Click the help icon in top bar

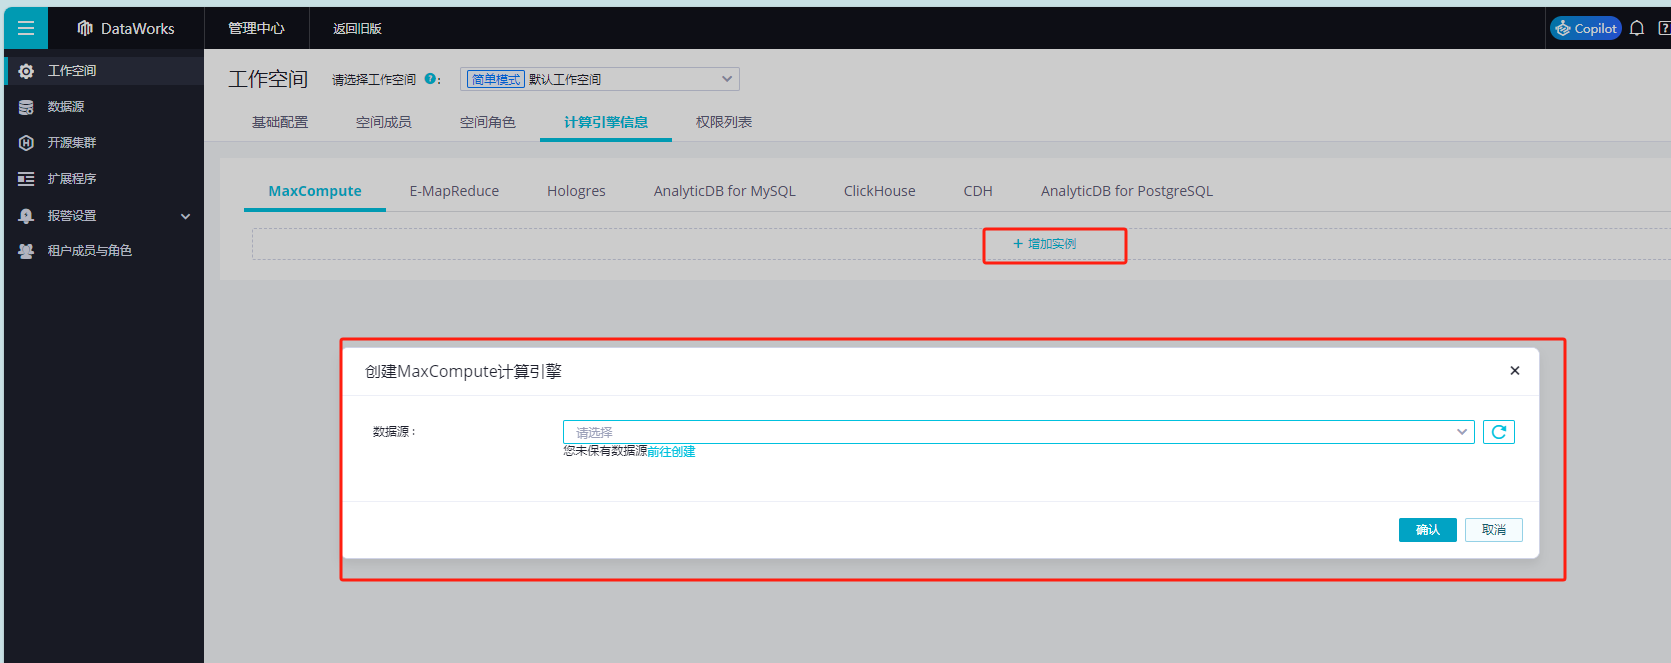(1665, 28)
